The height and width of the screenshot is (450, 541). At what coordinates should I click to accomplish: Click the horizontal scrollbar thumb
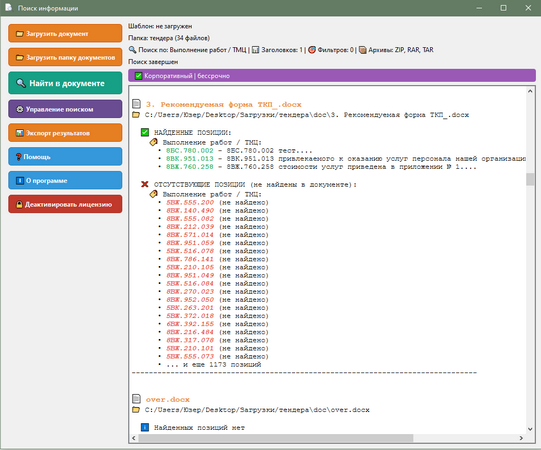click(276, 438)
